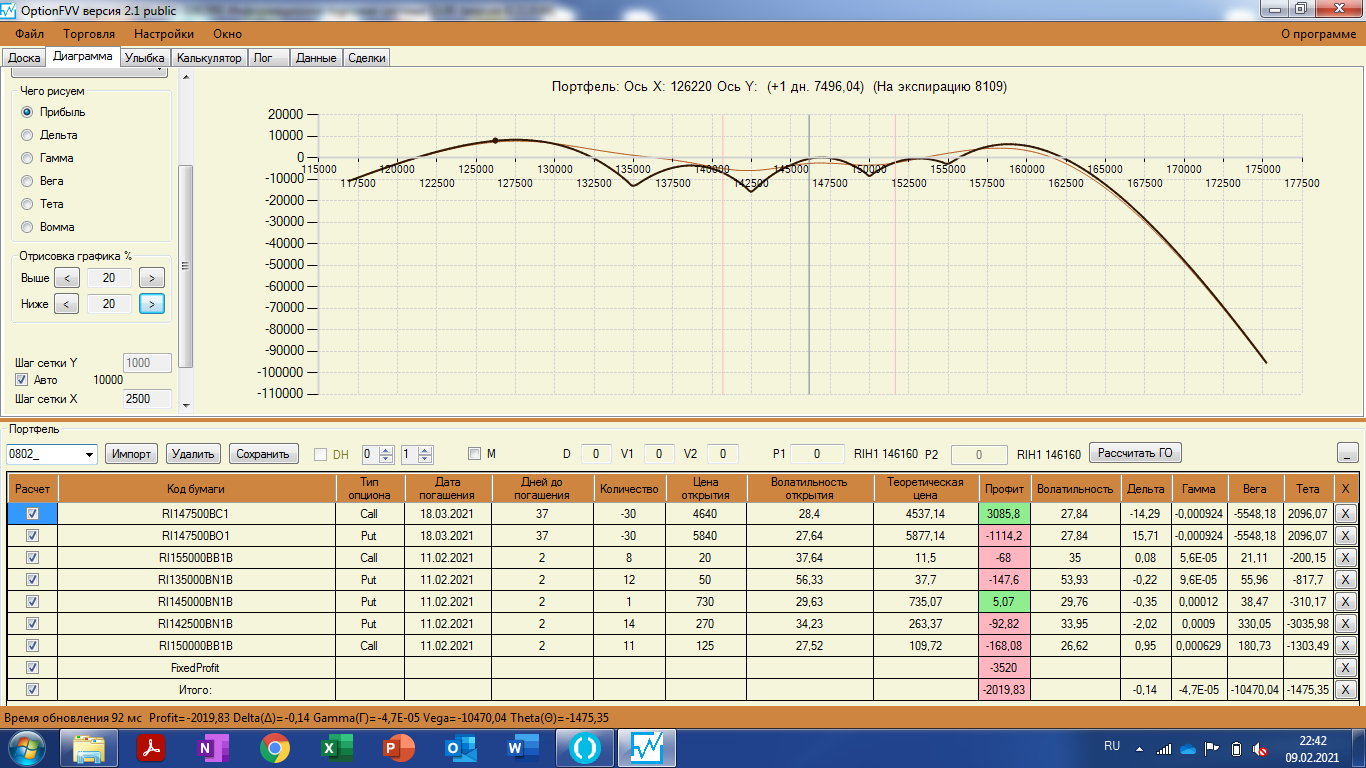Show hidden system tray icons
Image resolution: width=1366 pixels, height=768 pixels.
[1137, 748]
